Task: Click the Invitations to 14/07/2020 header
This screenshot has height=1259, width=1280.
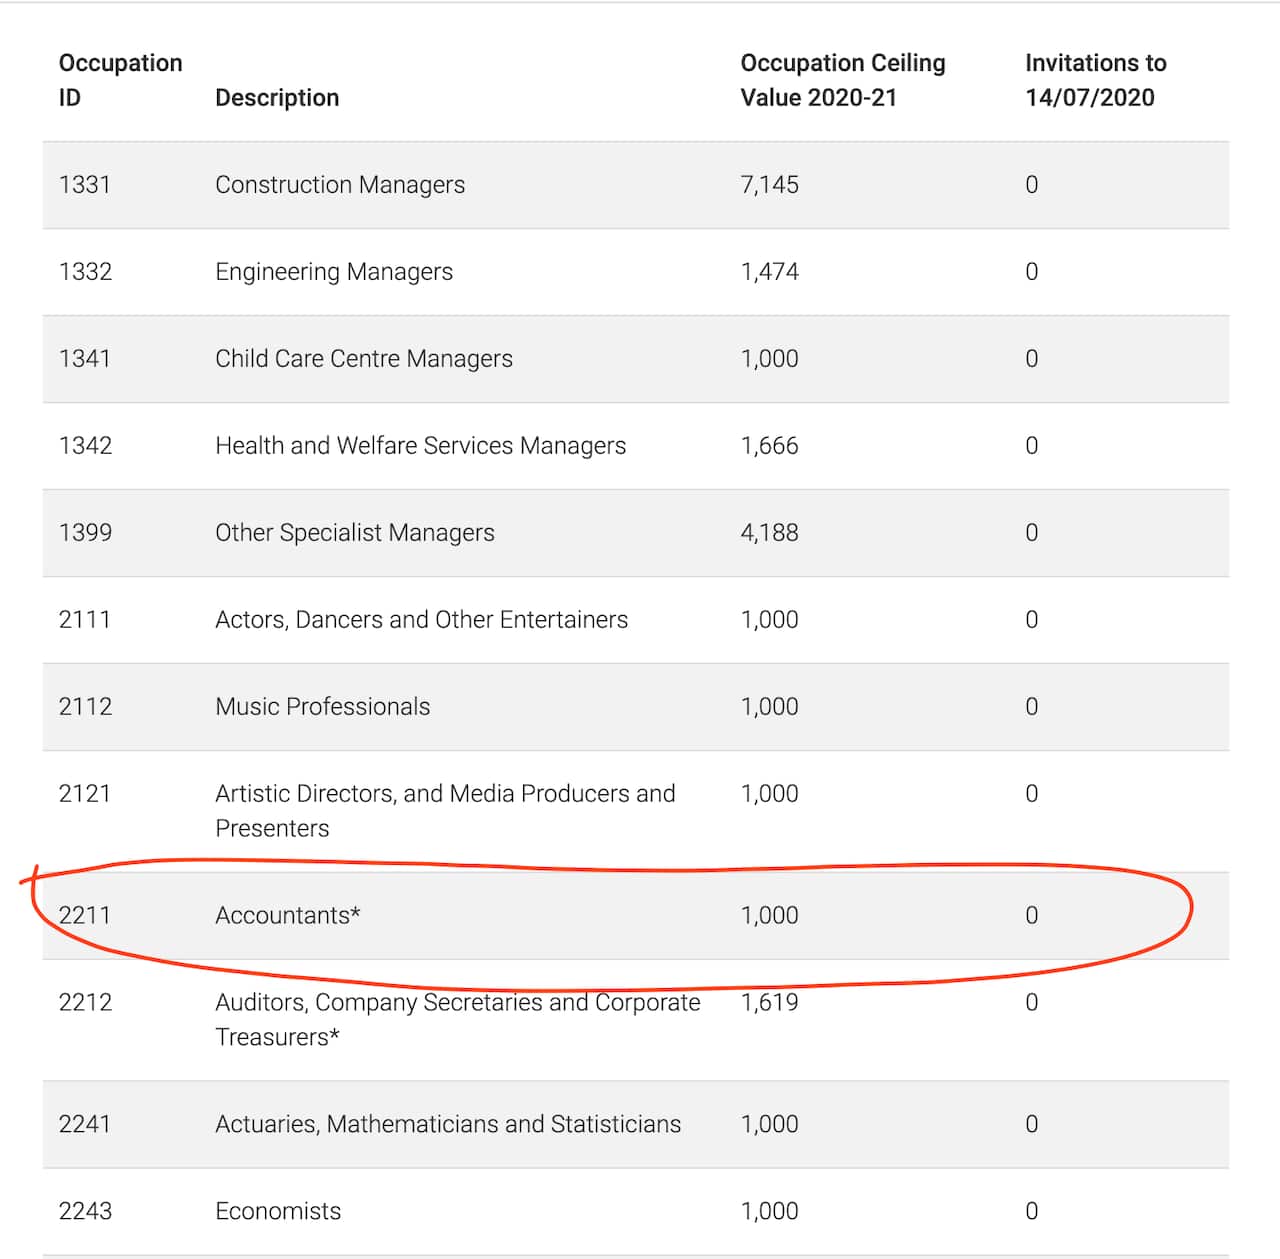Action: [1095, 80]
